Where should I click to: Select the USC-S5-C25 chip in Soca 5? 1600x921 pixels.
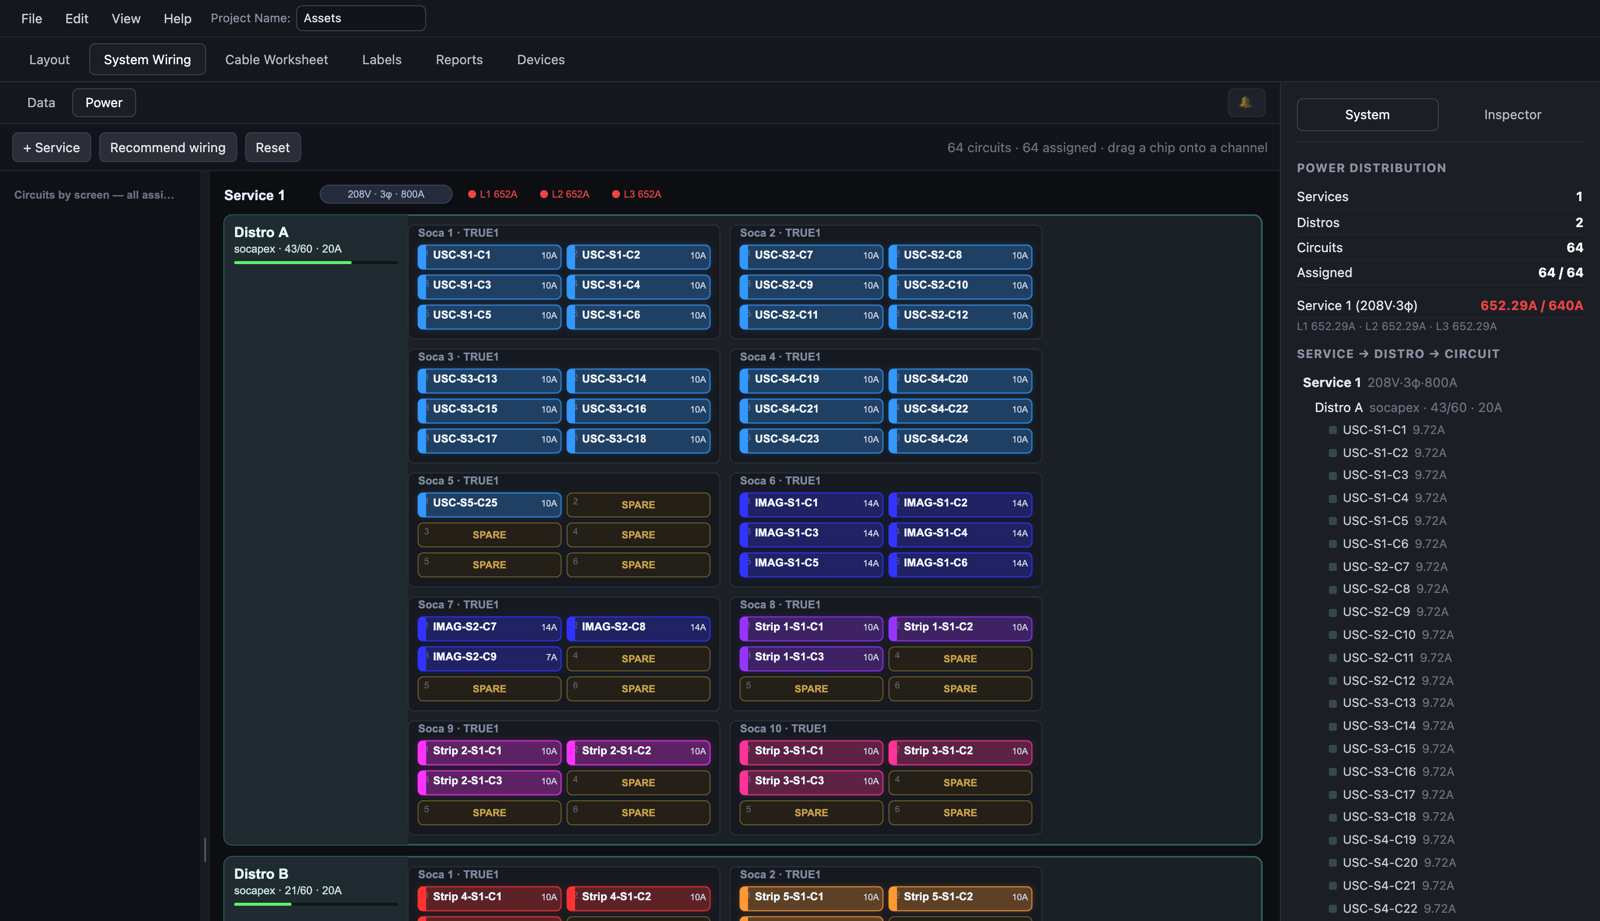[489, 504]
